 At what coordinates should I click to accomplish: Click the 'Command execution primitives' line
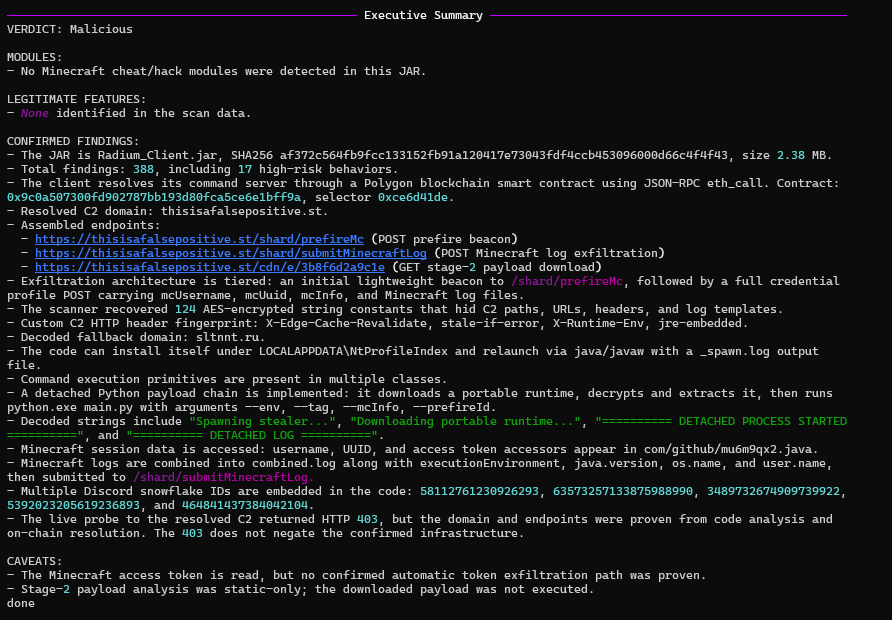pos(227,379)
